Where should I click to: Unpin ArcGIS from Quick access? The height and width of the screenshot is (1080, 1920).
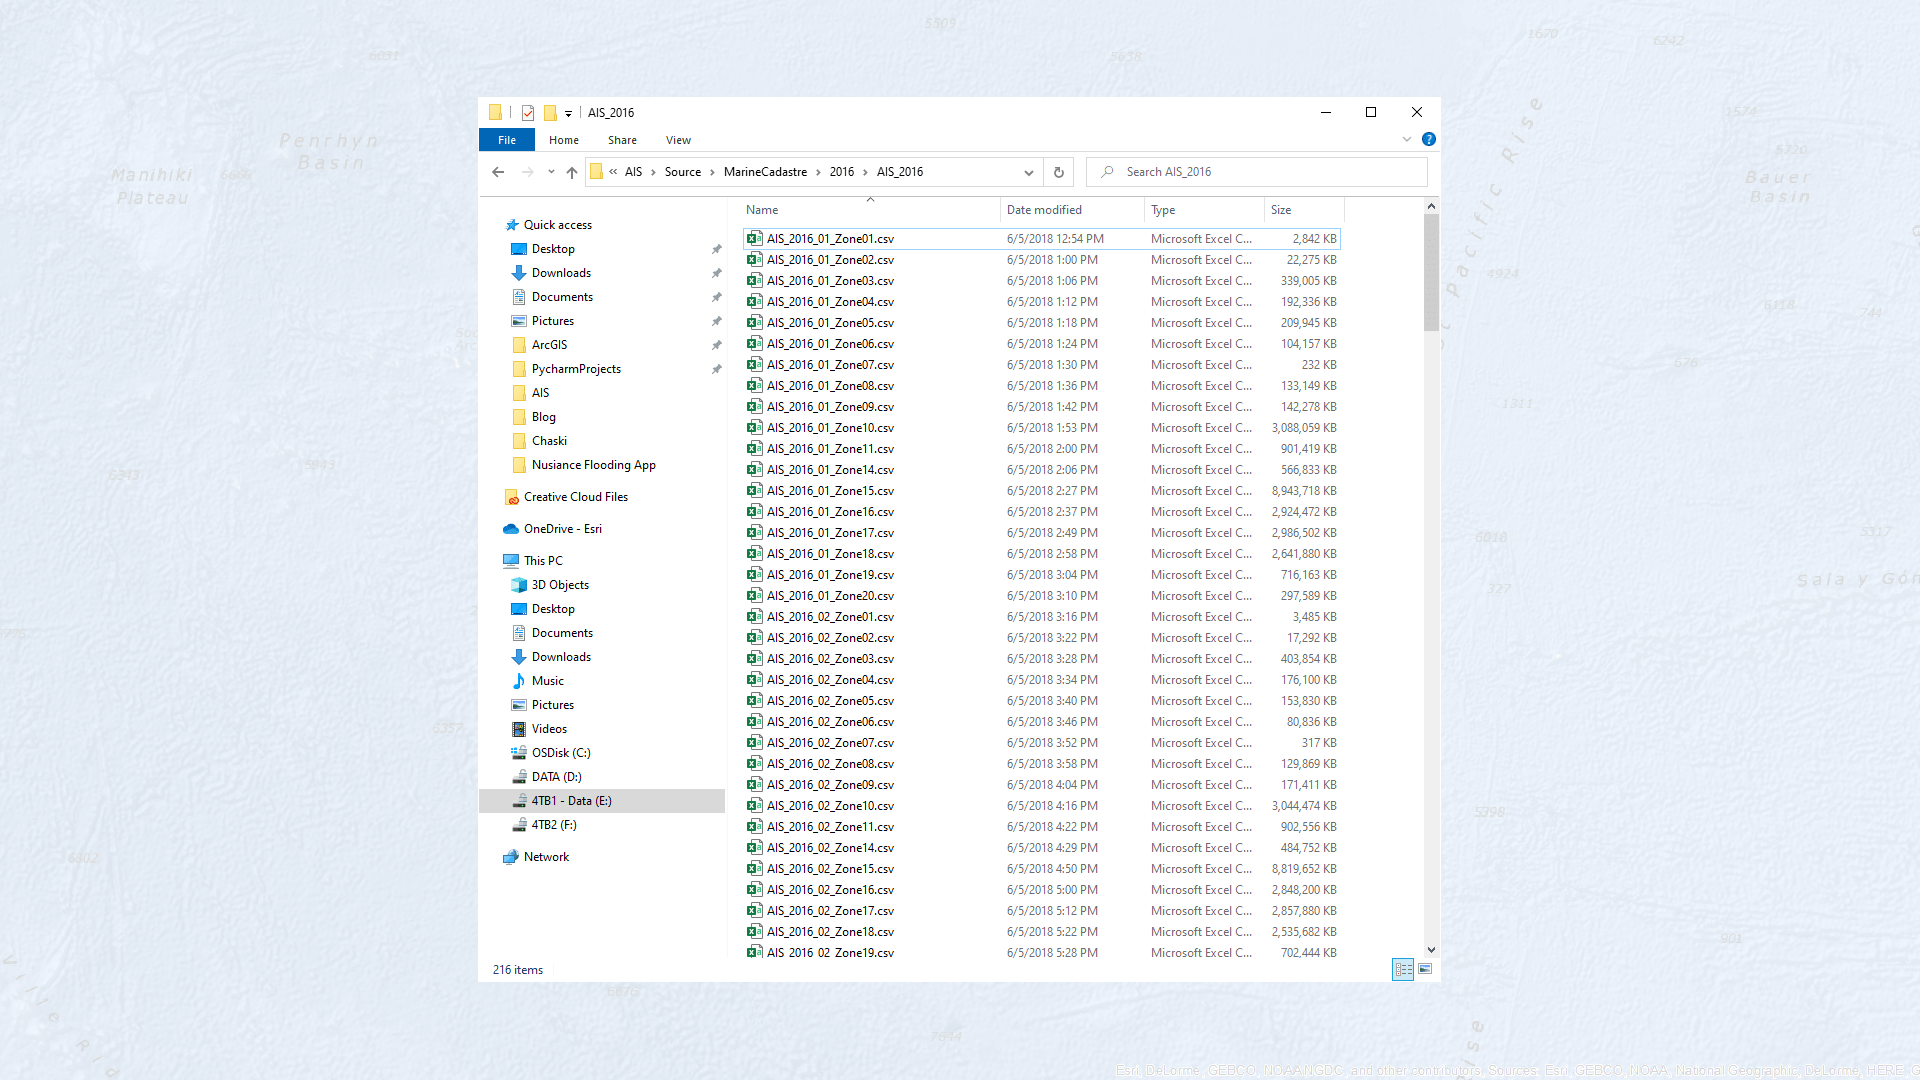click(x=716, y=345)
